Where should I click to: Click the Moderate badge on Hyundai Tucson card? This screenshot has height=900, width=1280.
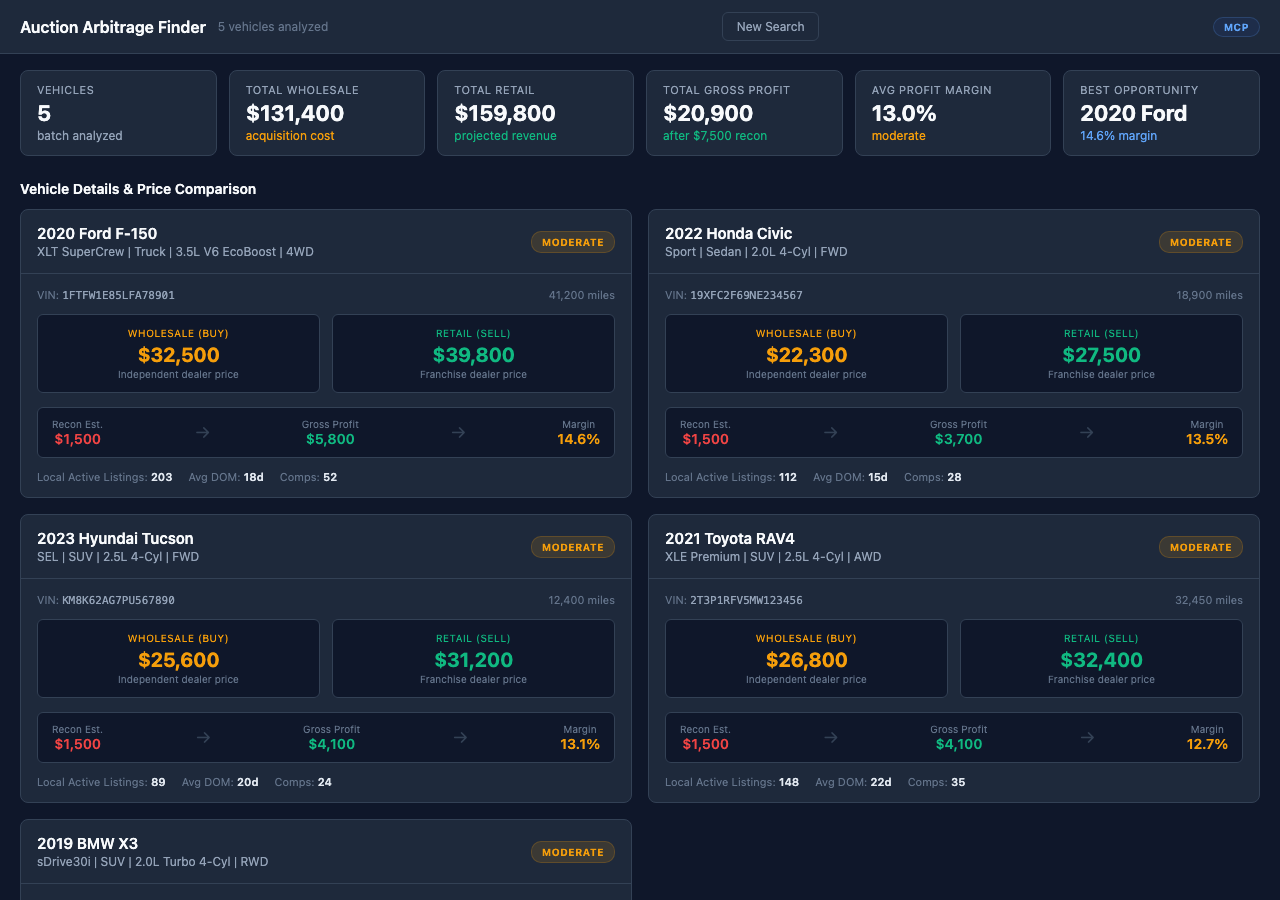[x=573, y=547]
